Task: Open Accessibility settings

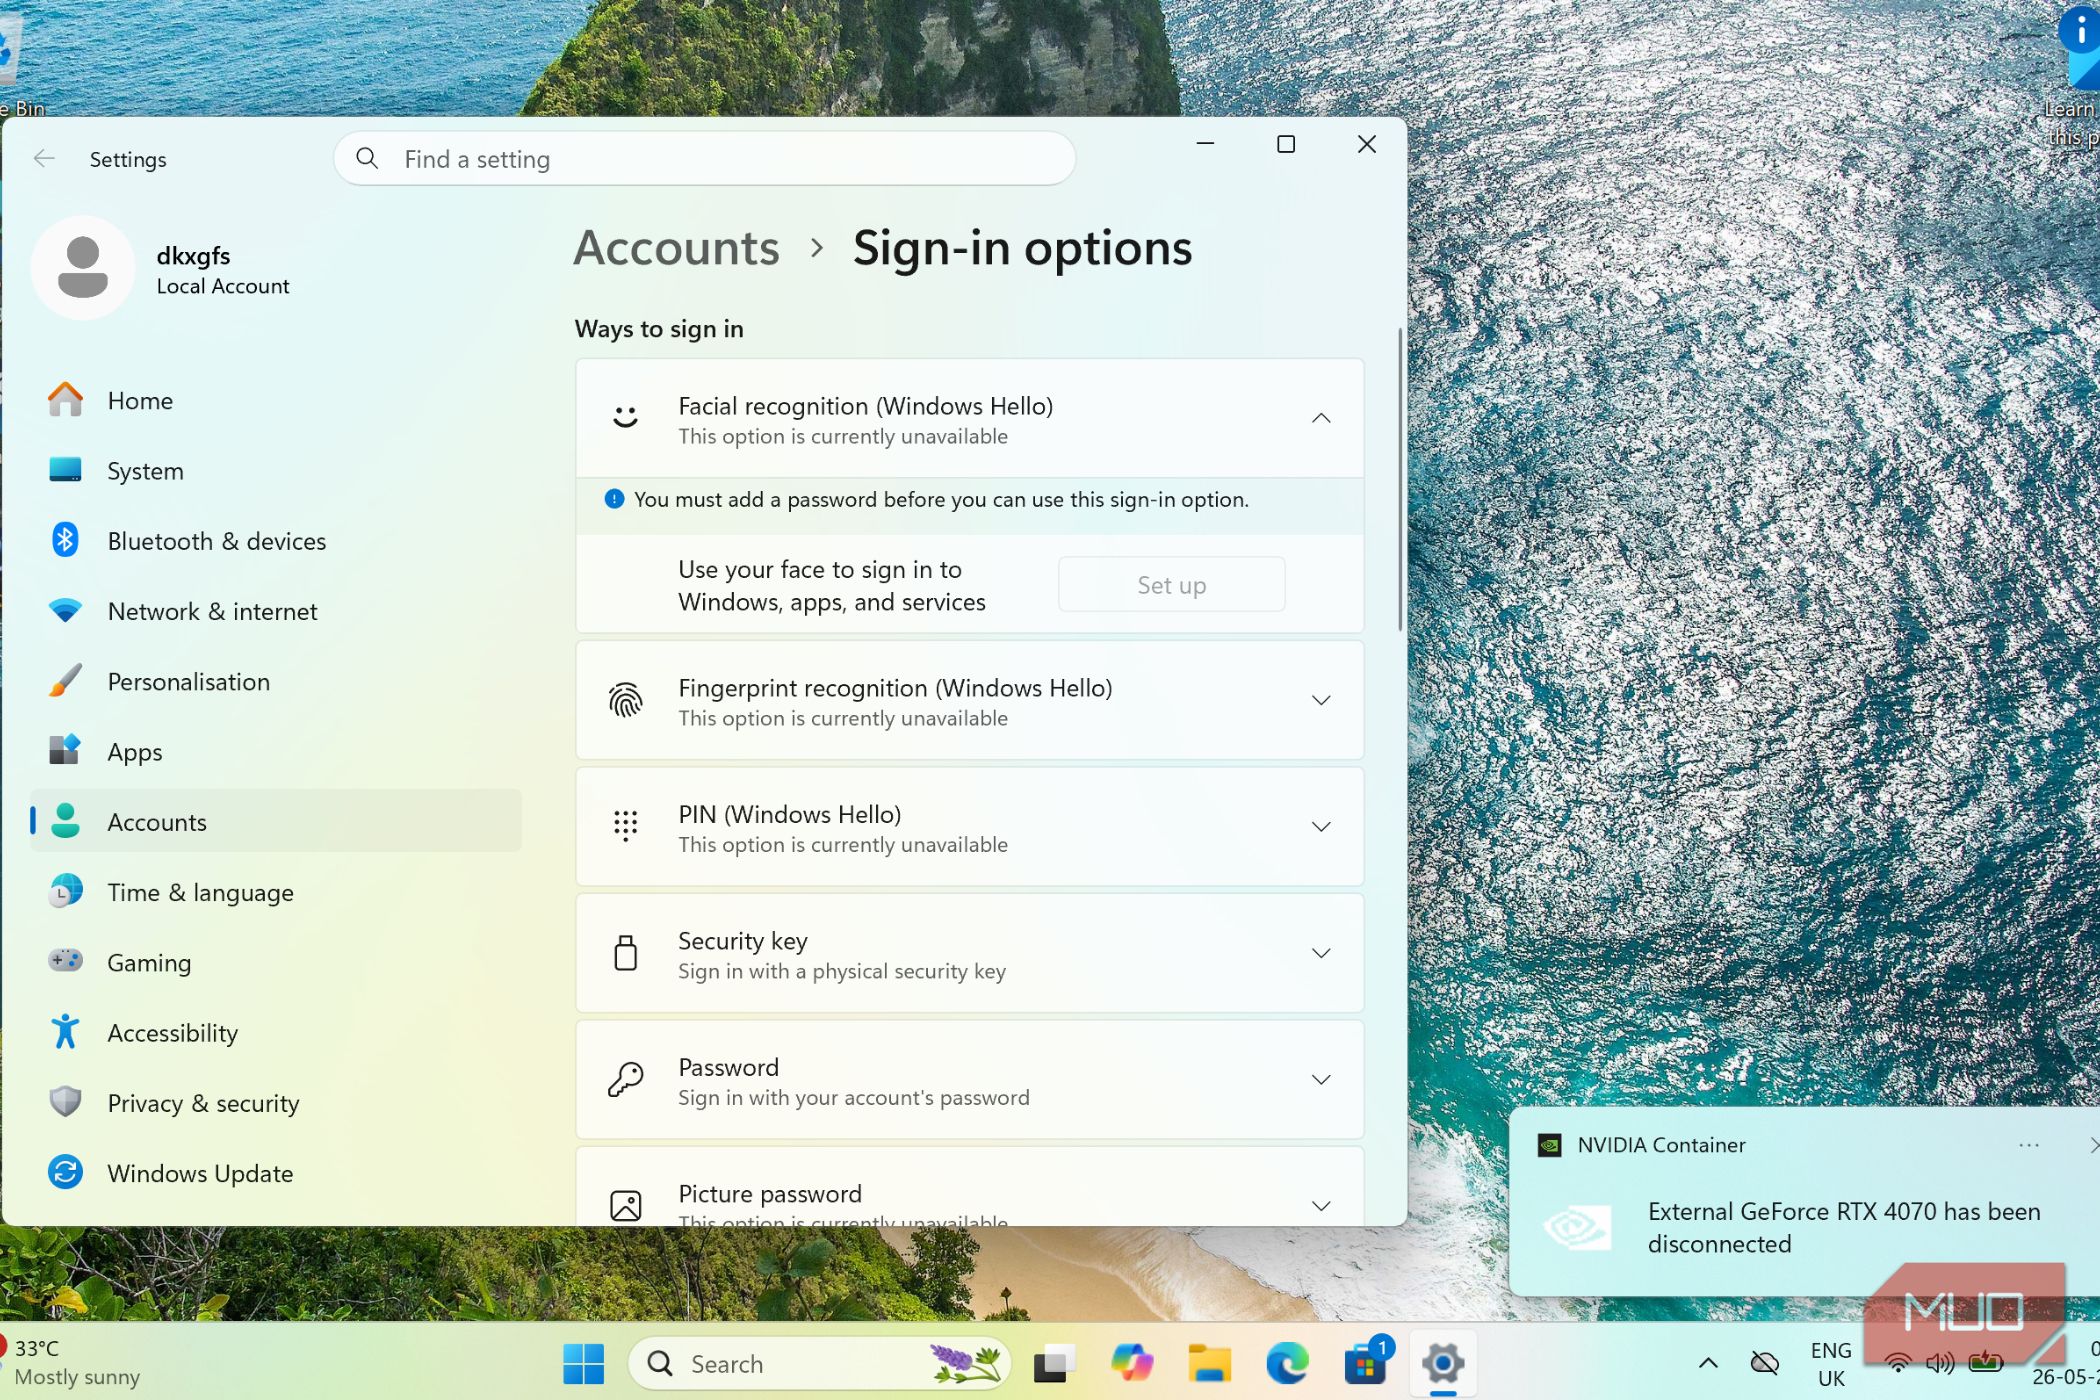Action: (x=276, y=1033)
